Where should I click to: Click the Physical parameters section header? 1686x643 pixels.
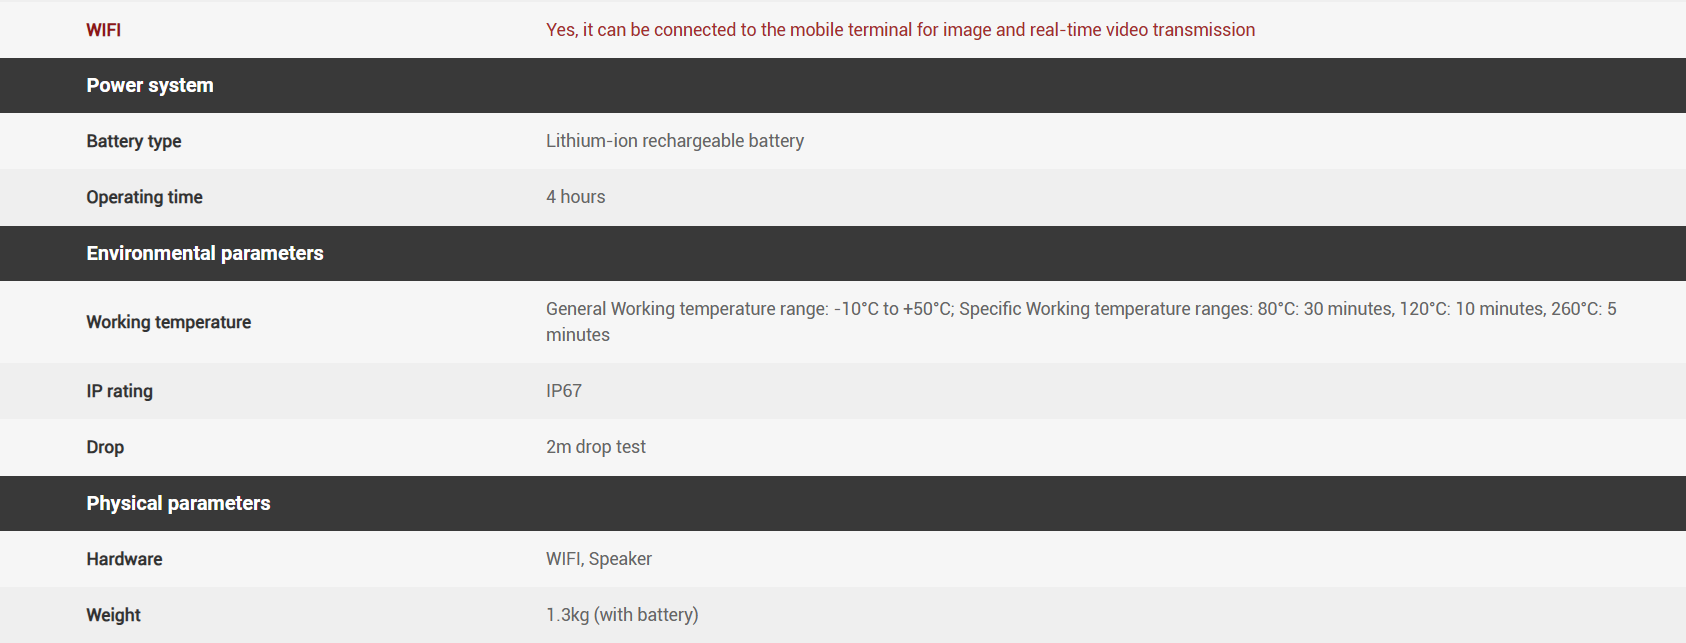click(178, 504)
